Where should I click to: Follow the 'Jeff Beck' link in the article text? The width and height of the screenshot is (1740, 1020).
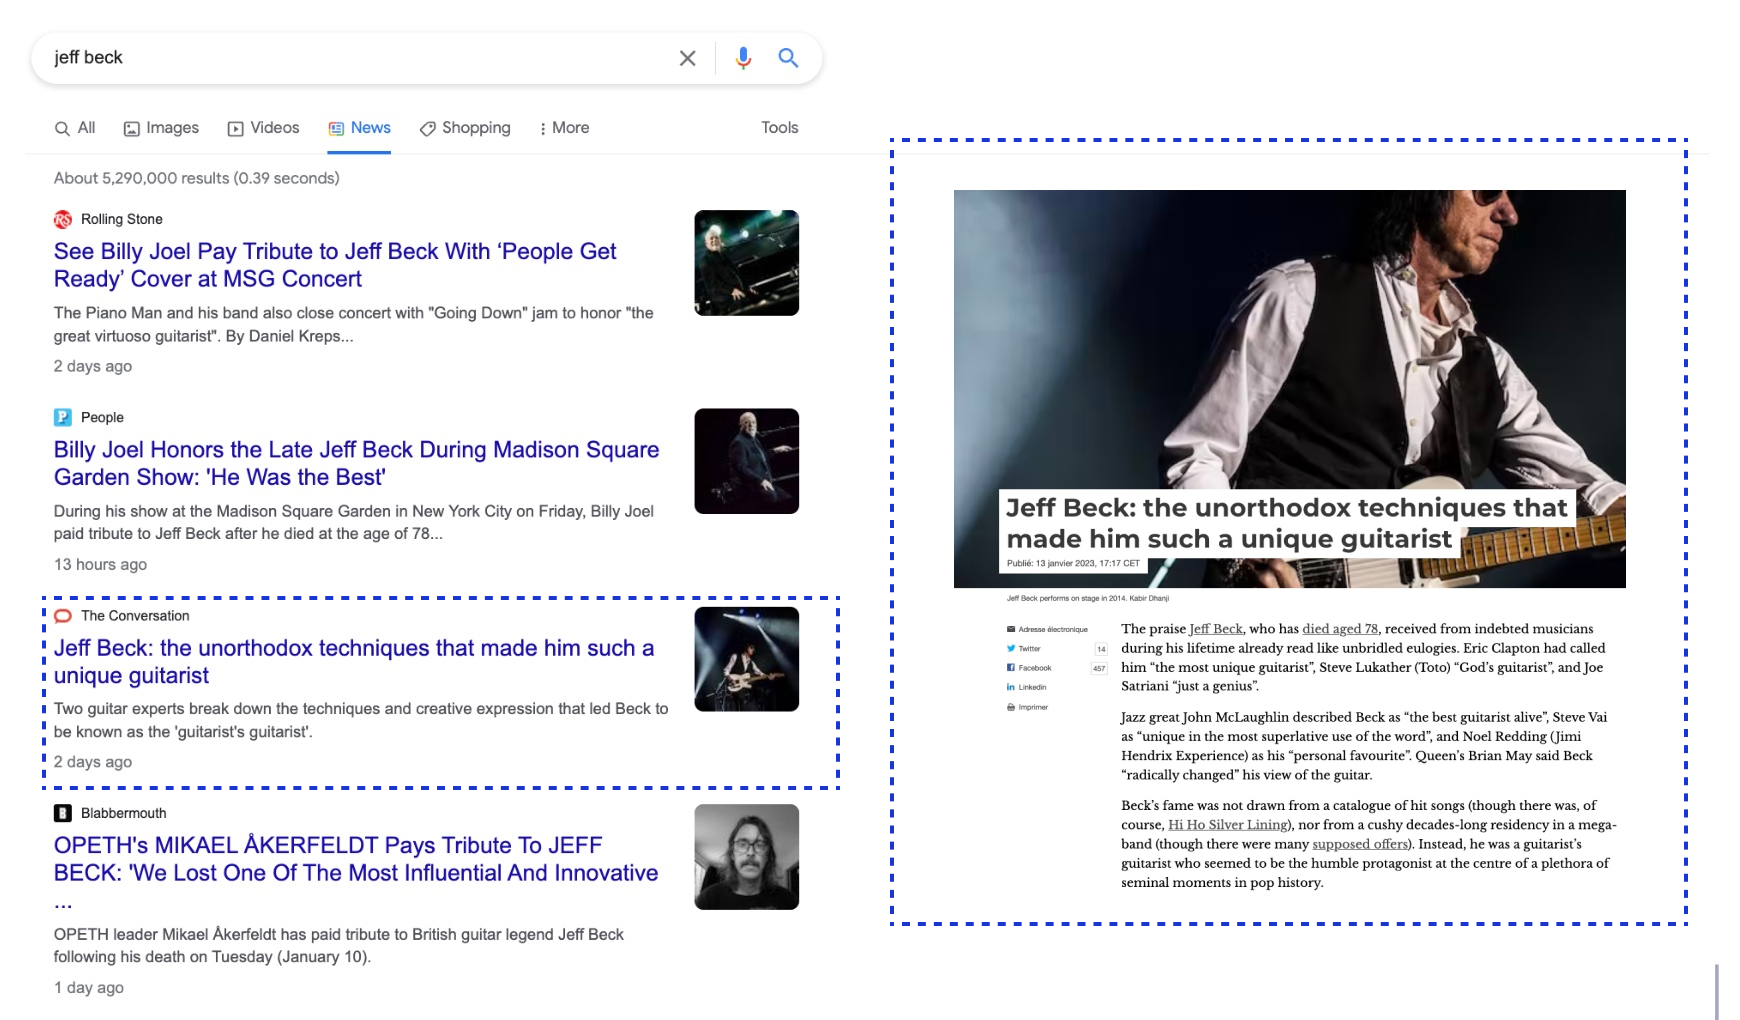pyautogui.click(x=1216, y=629)
